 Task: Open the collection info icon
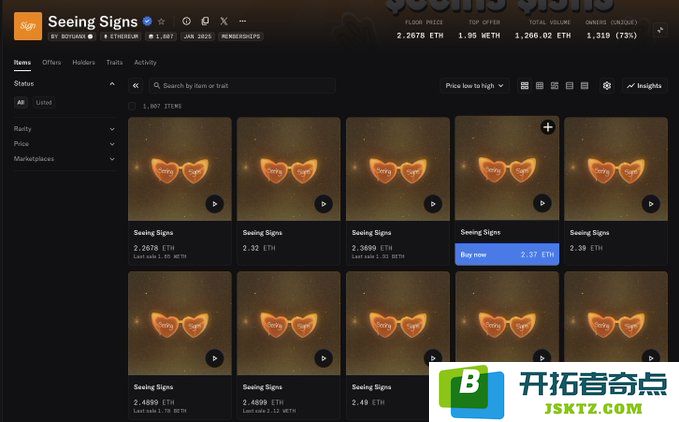[187, 21]
